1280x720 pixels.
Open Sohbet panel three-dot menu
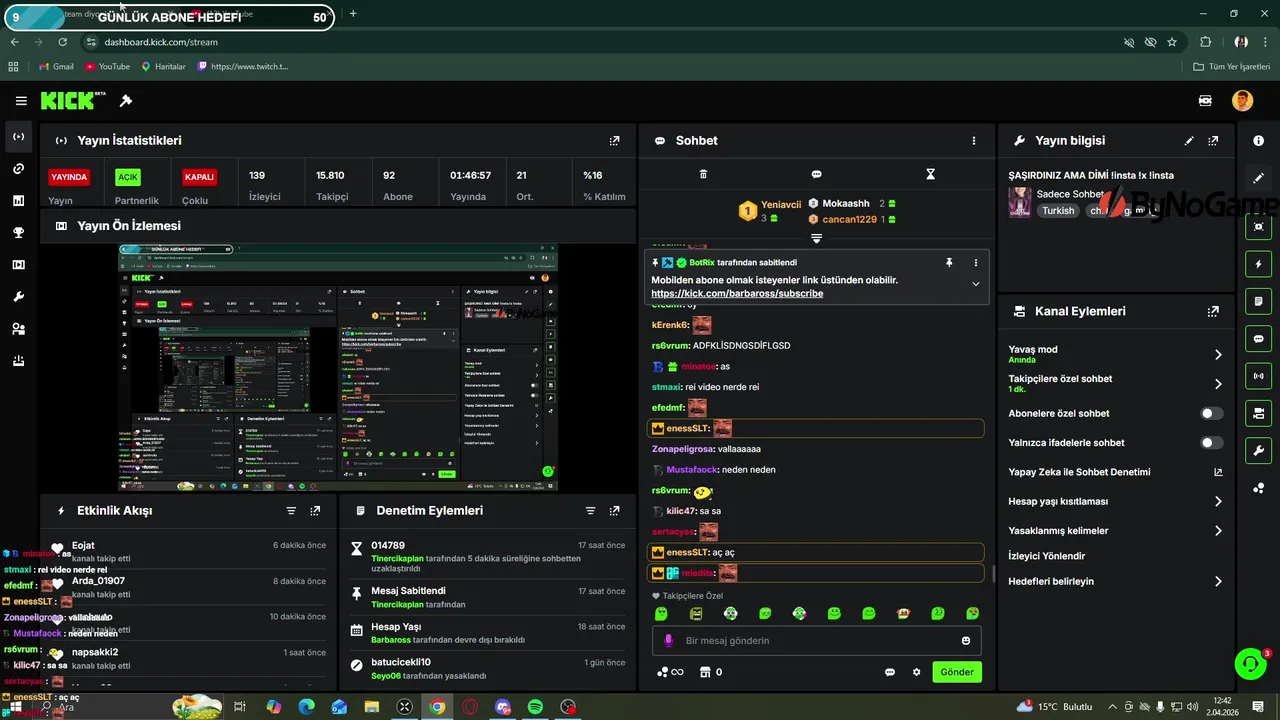coord(974,141)
